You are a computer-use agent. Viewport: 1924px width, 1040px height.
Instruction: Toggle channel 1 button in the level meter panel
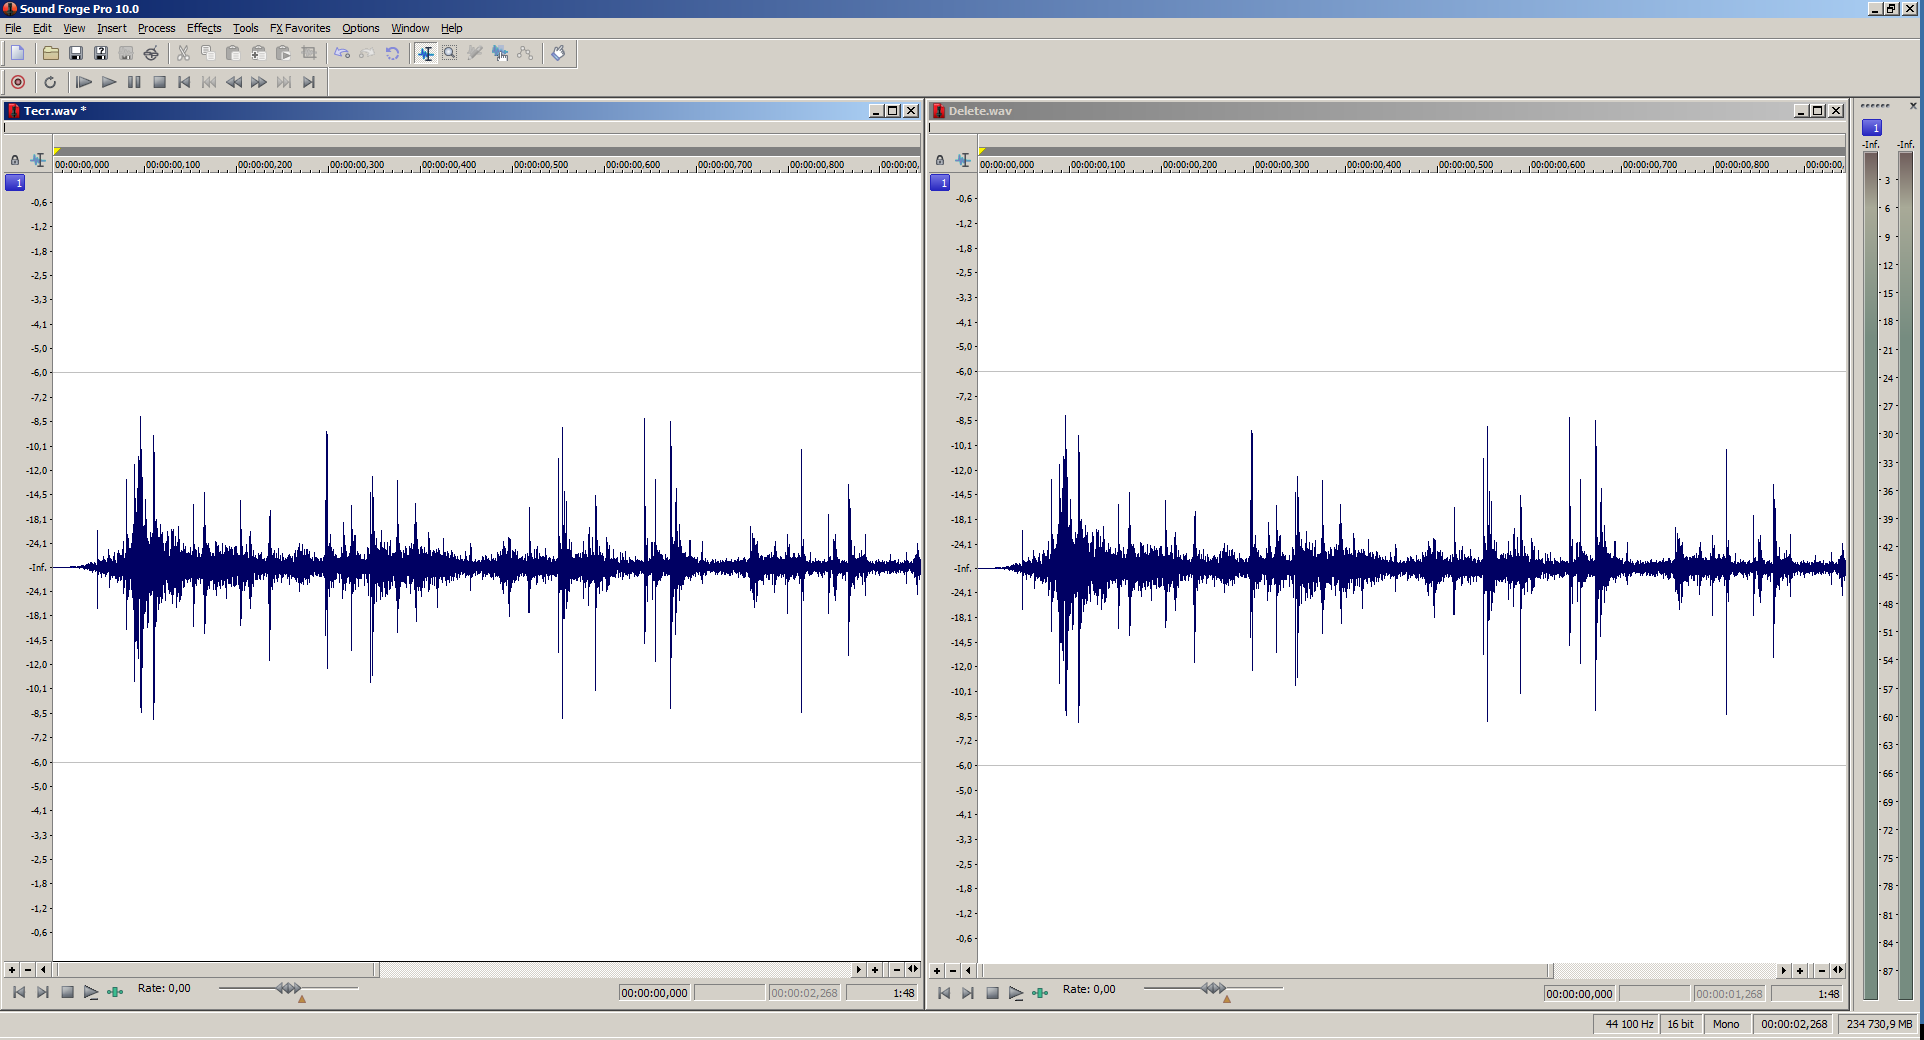pyautogui.click(x=1872, y=127)
